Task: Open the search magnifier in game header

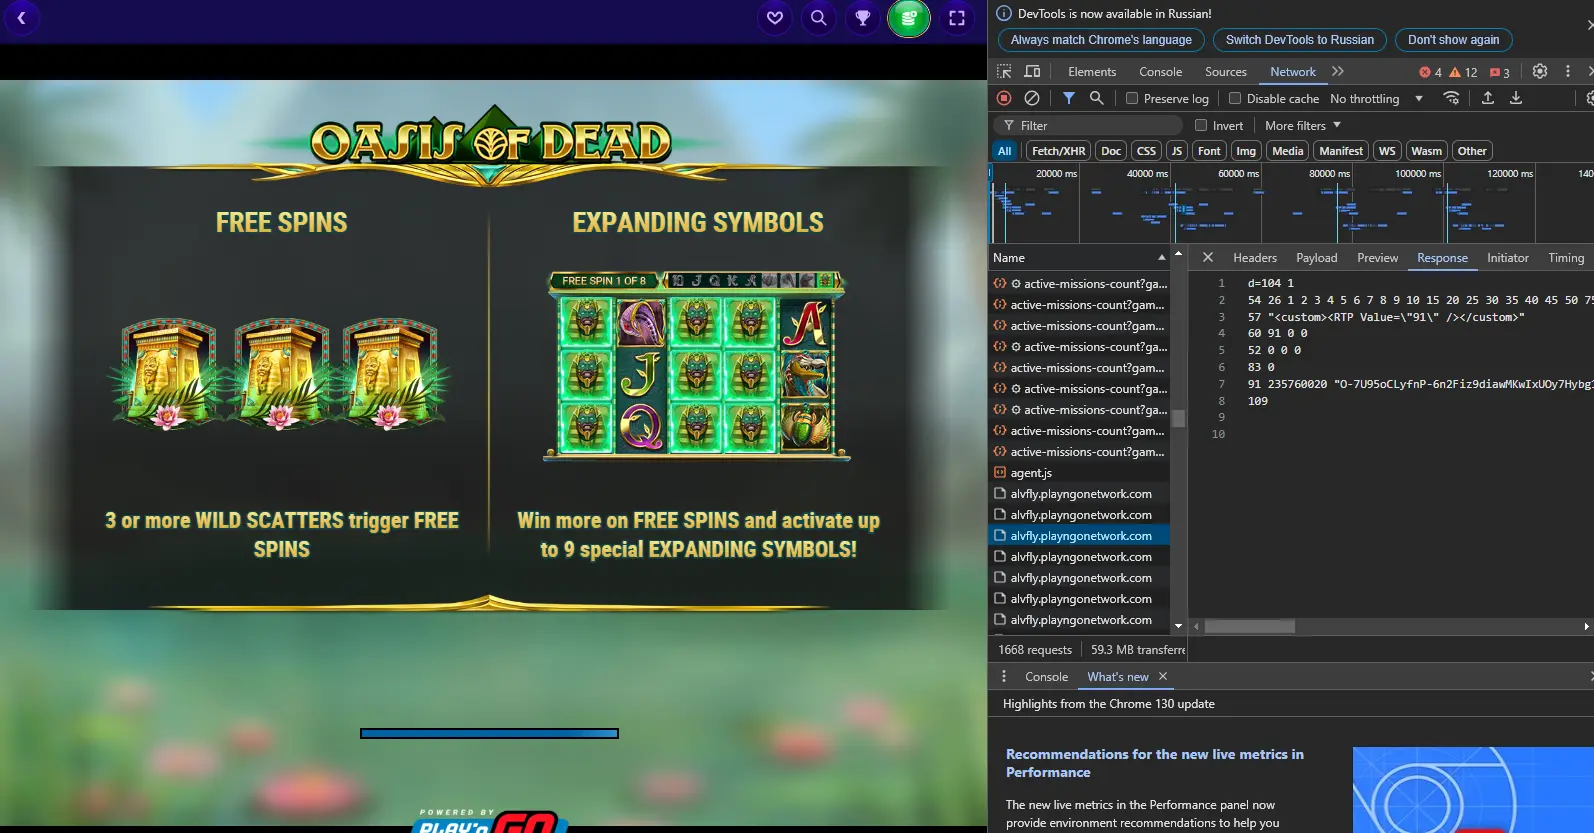Action: [x=818, y=18]
